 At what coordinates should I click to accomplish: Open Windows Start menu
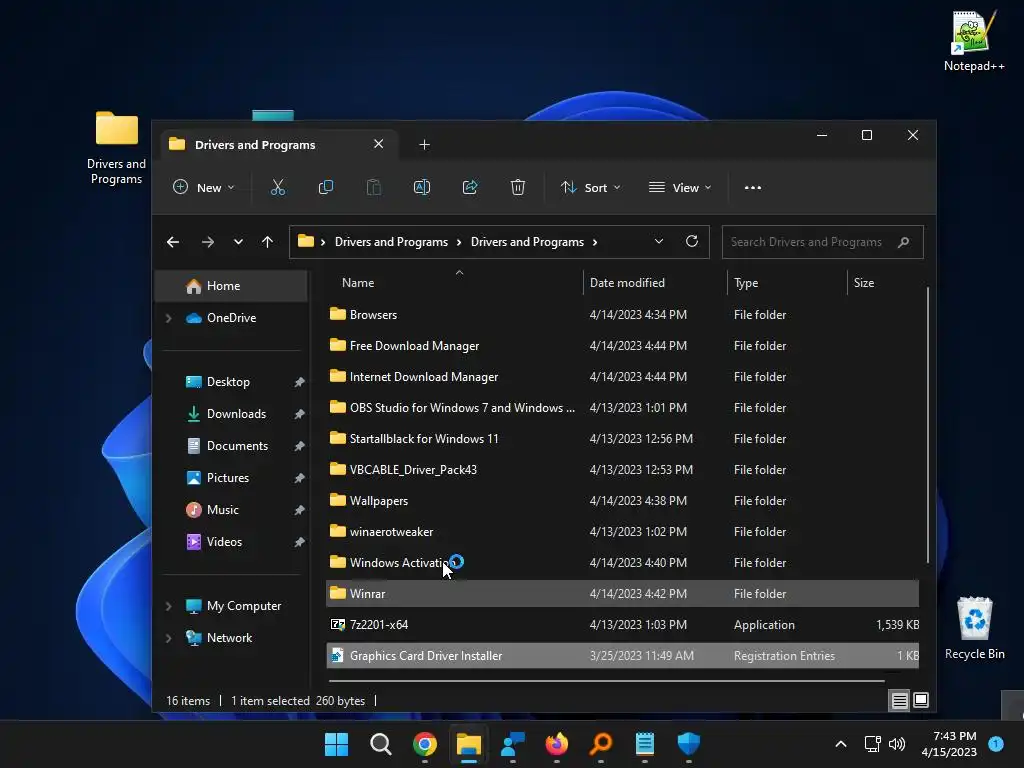coord(336,744)
